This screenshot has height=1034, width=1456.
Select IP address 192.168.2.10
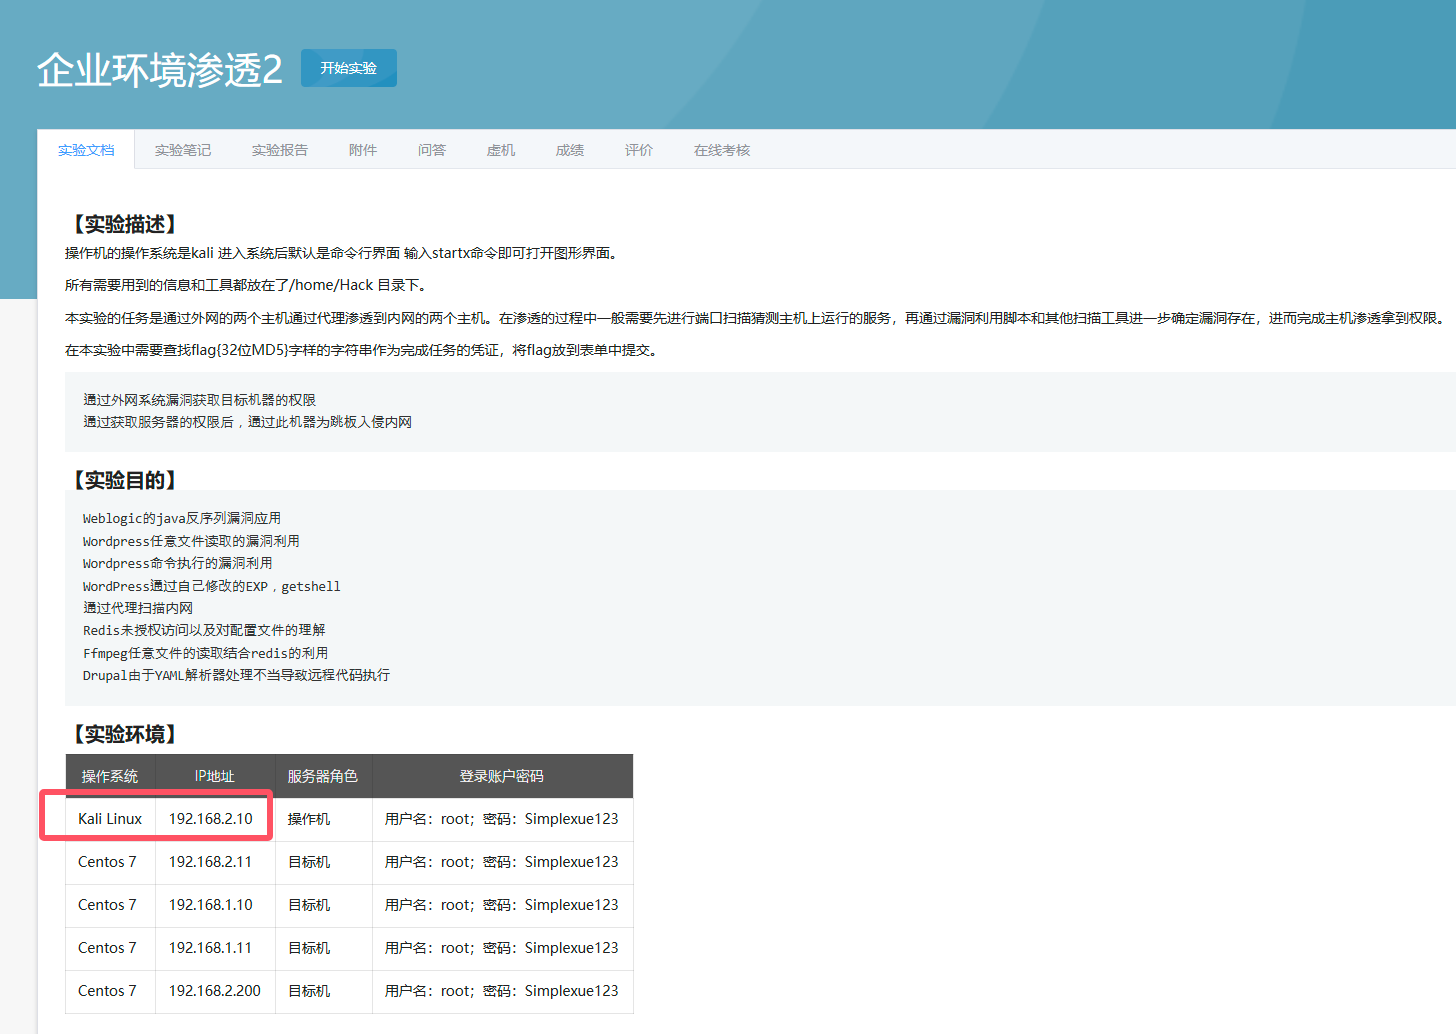[211, 819]
